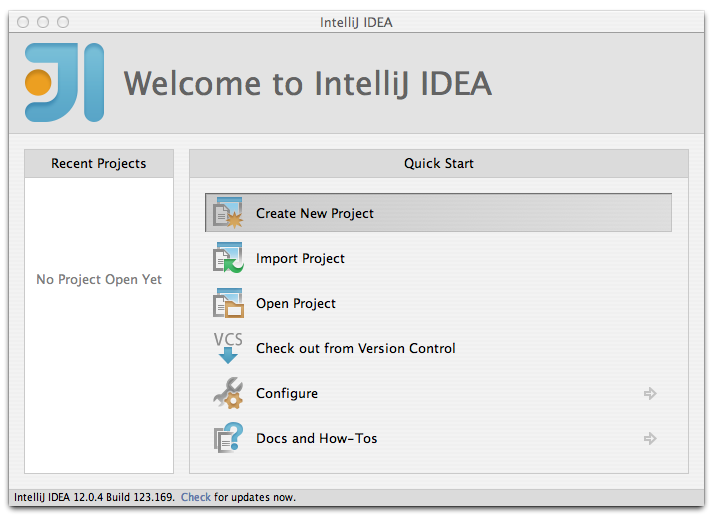The image size is (716, 522).
Task: Expand the Docs and How-Tos arrow
Action: [650, 438]
